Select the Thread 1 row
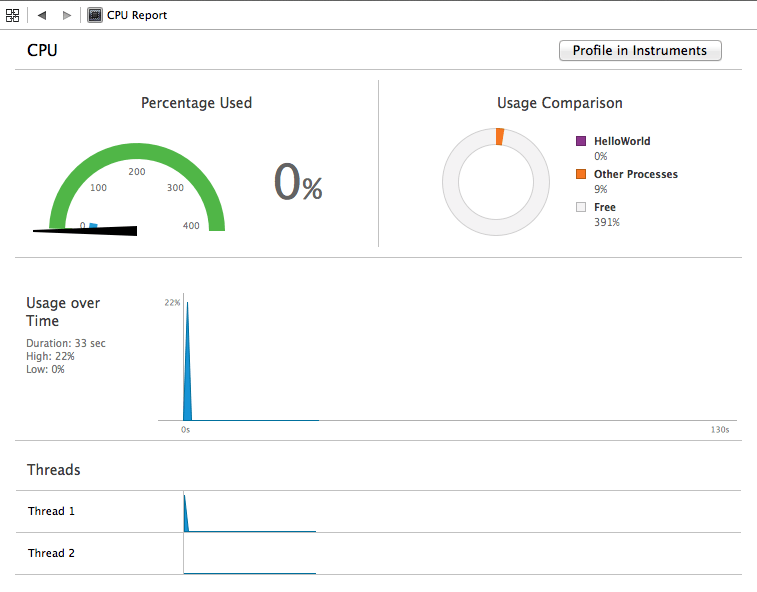757x592 pixels. (x=378, y=512)
